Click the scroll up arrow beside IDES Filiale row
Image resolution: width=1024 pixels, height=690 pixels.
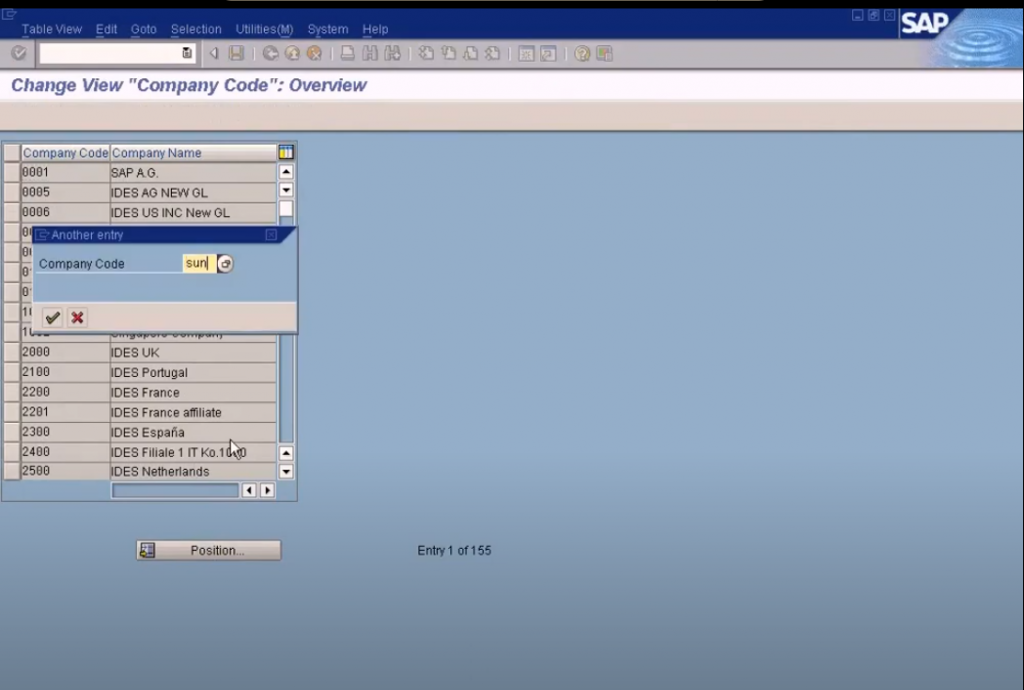(x=286, y=453)
